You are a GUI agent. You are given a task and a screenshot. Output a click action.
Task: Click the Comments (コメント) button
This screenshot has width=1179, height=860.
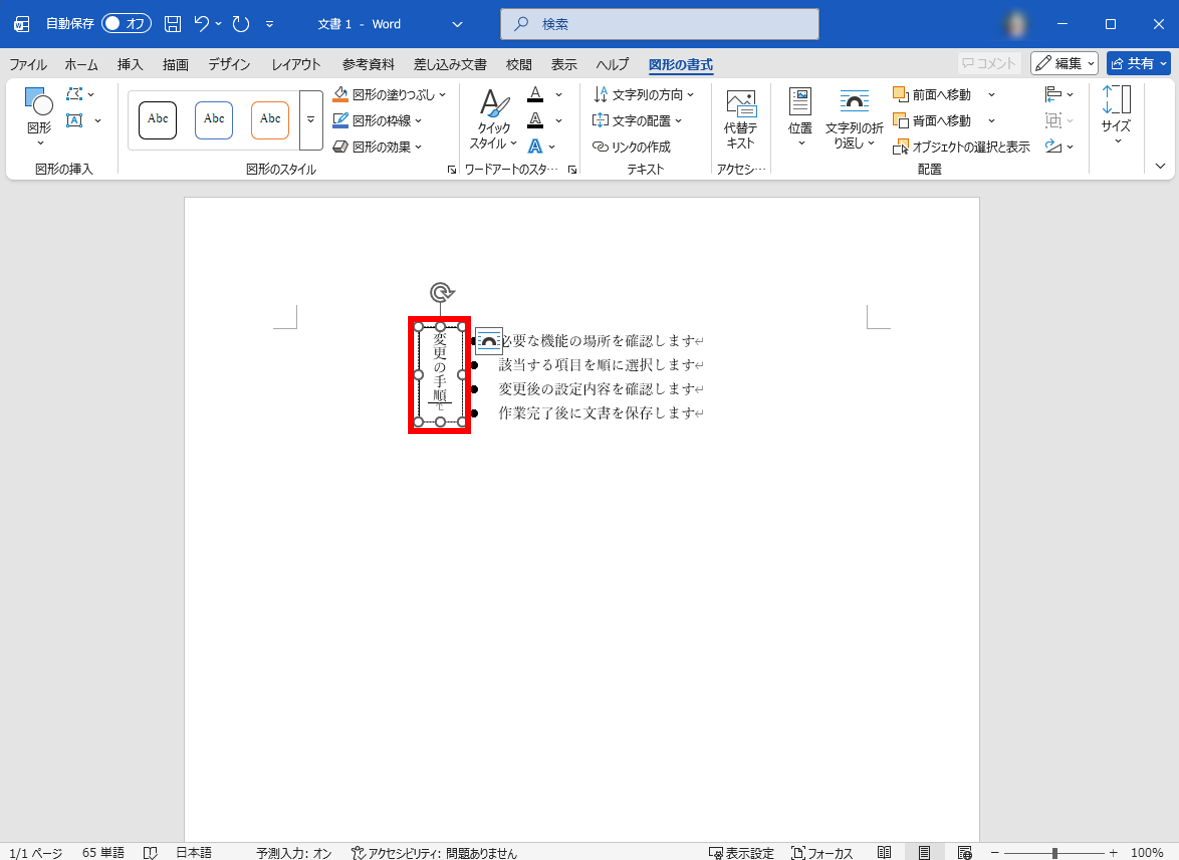point(988,64)
